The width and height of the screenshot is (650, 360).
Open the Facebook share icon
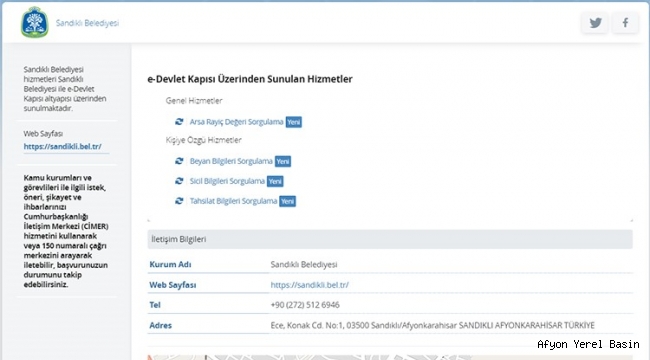click(625, 22)
